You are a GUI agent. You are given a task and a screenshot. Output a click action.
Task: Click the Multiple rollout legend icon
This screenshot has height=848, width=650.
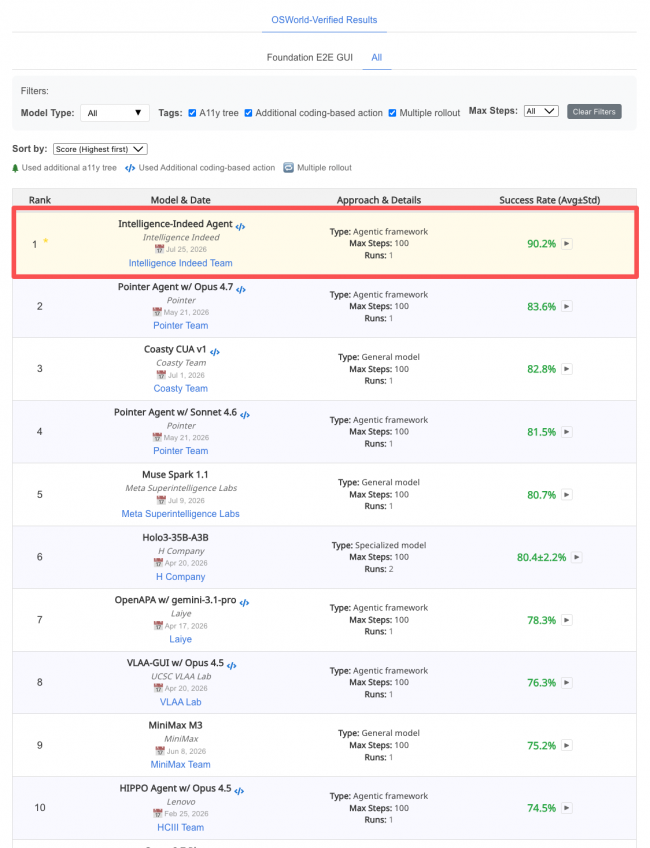pyautogui.click(x=289, y=168)
